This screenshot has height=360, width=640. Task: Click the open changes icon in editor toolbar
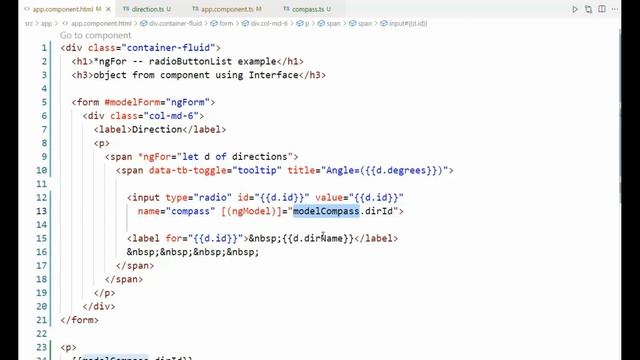tap(588, 9)
